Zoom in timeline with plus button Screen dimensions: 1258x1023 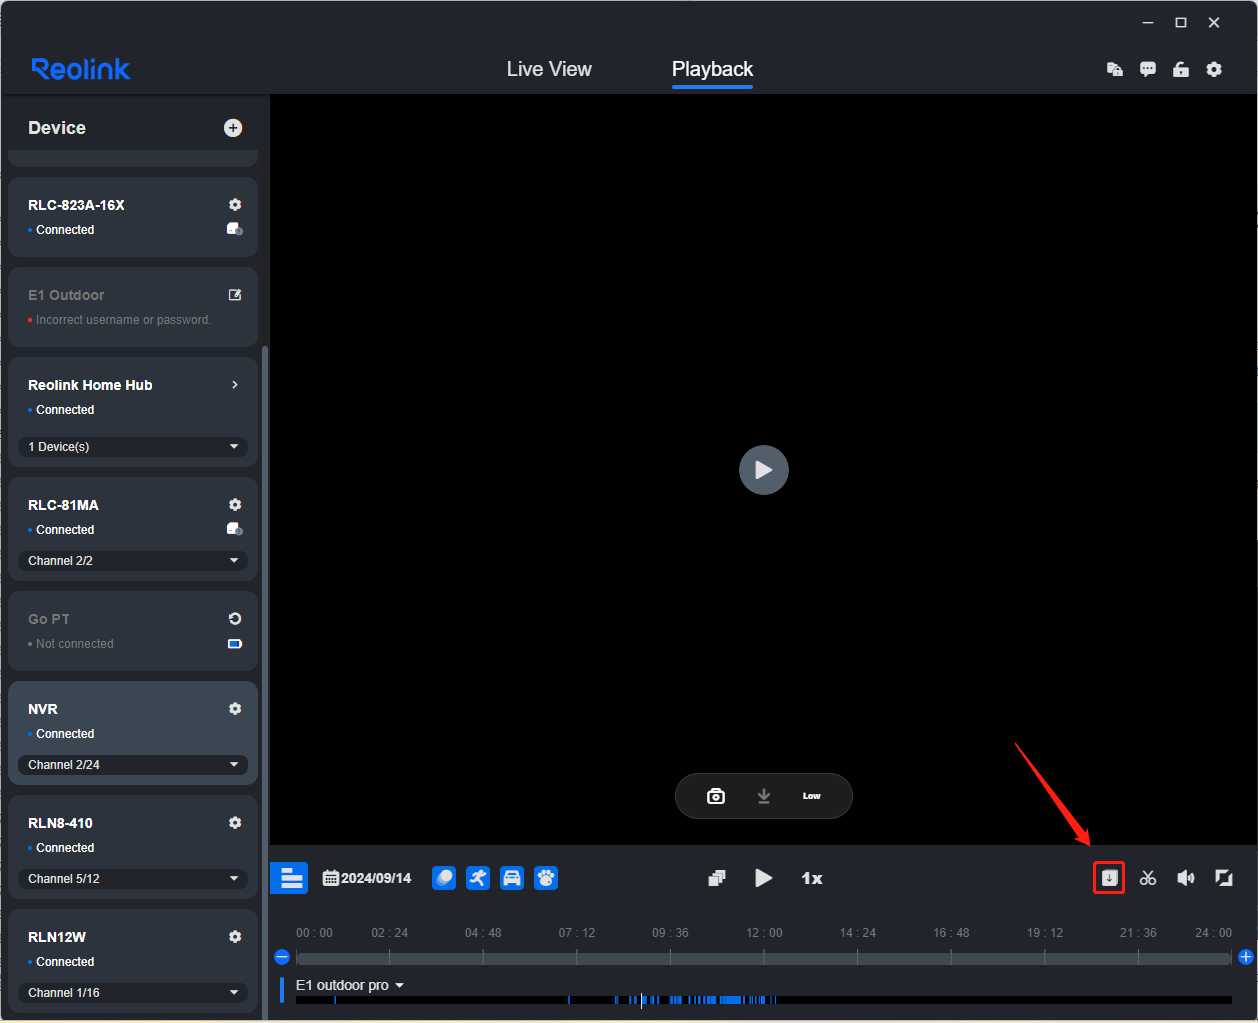point(1246,957)
